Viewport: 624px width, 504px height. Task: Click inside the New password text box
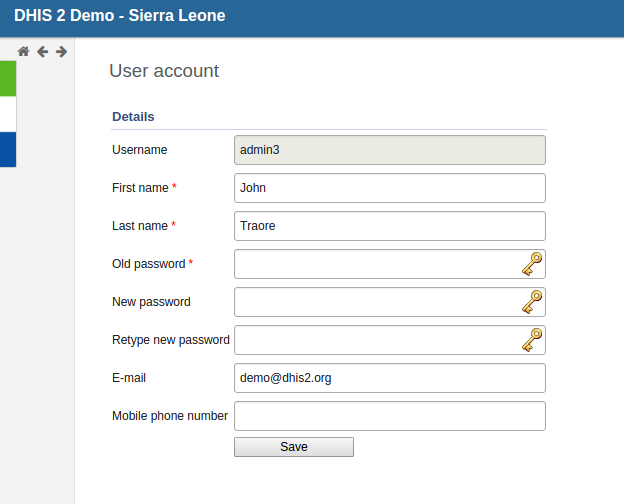pyautogui.click(x=375, y=302)
